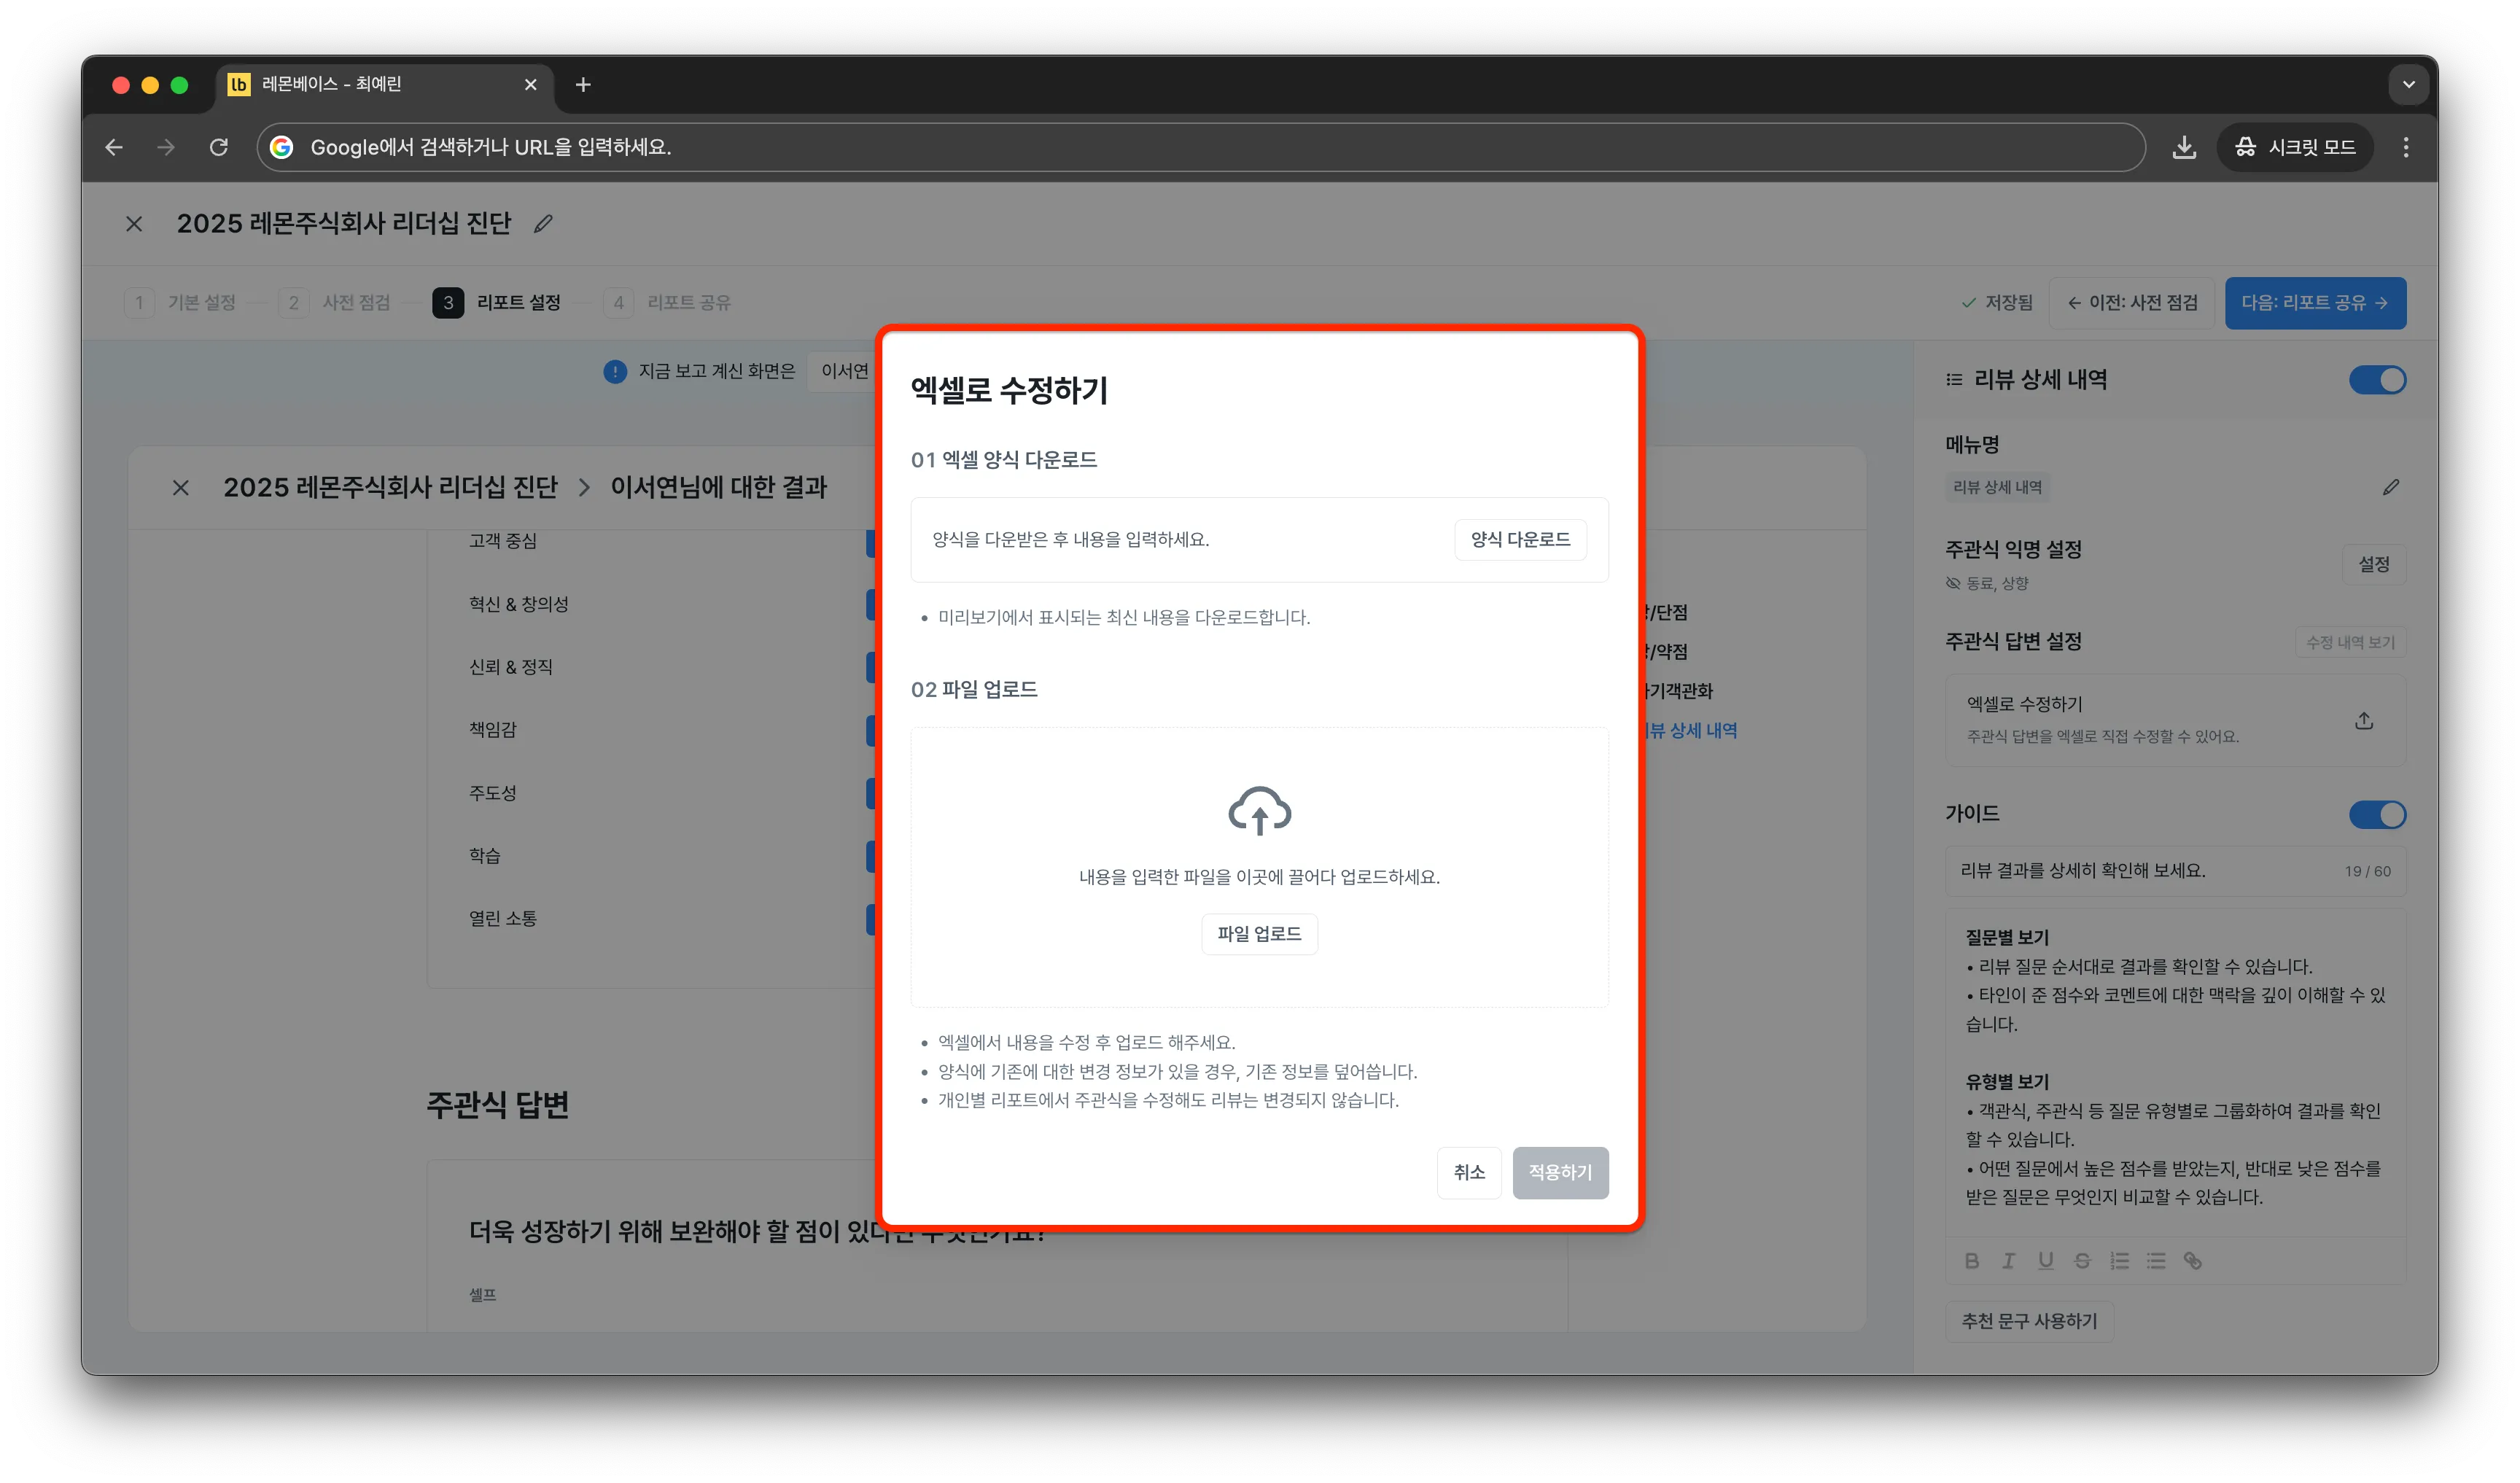Insert a link in guide editor
This screenshot has height=1483, width=2520.
click(x=2193, y=1260)
